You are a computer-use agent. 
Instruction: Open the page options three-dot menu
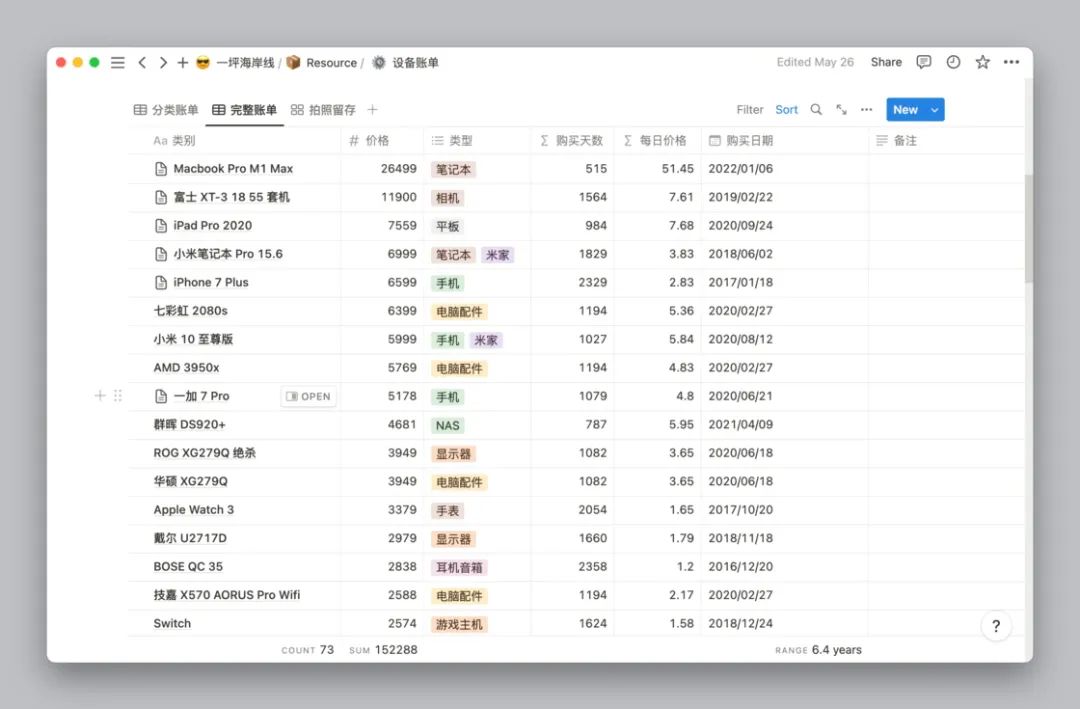point(1011,62)
